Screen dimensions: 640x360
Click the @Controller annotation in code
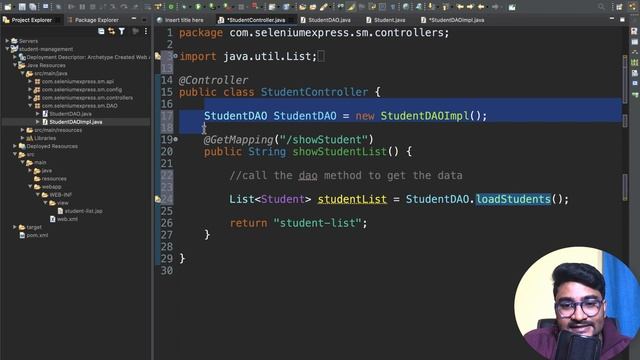[213, 80]
